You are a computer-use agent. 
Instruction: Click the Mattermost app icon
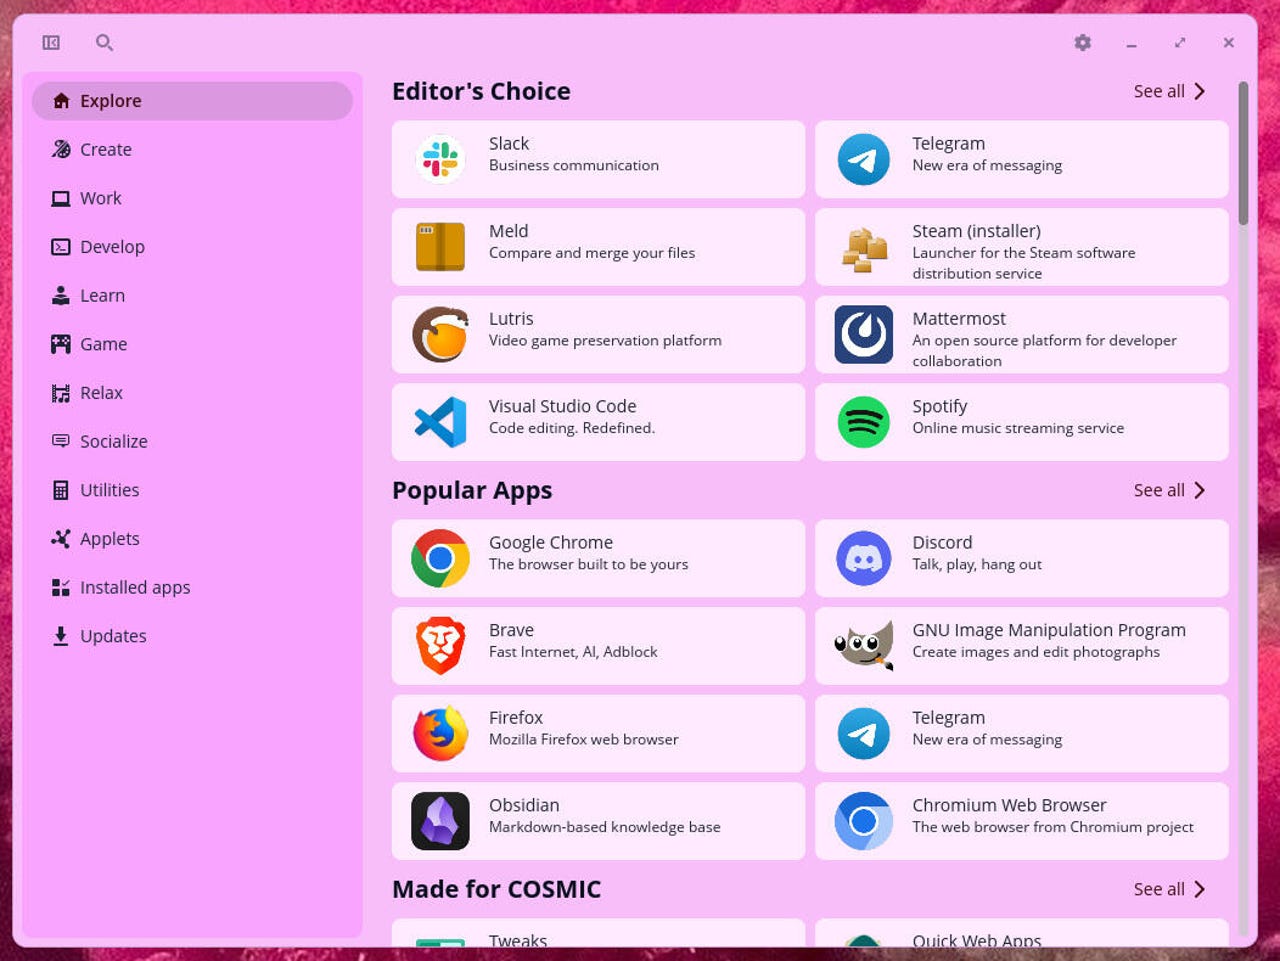(863, 334)
